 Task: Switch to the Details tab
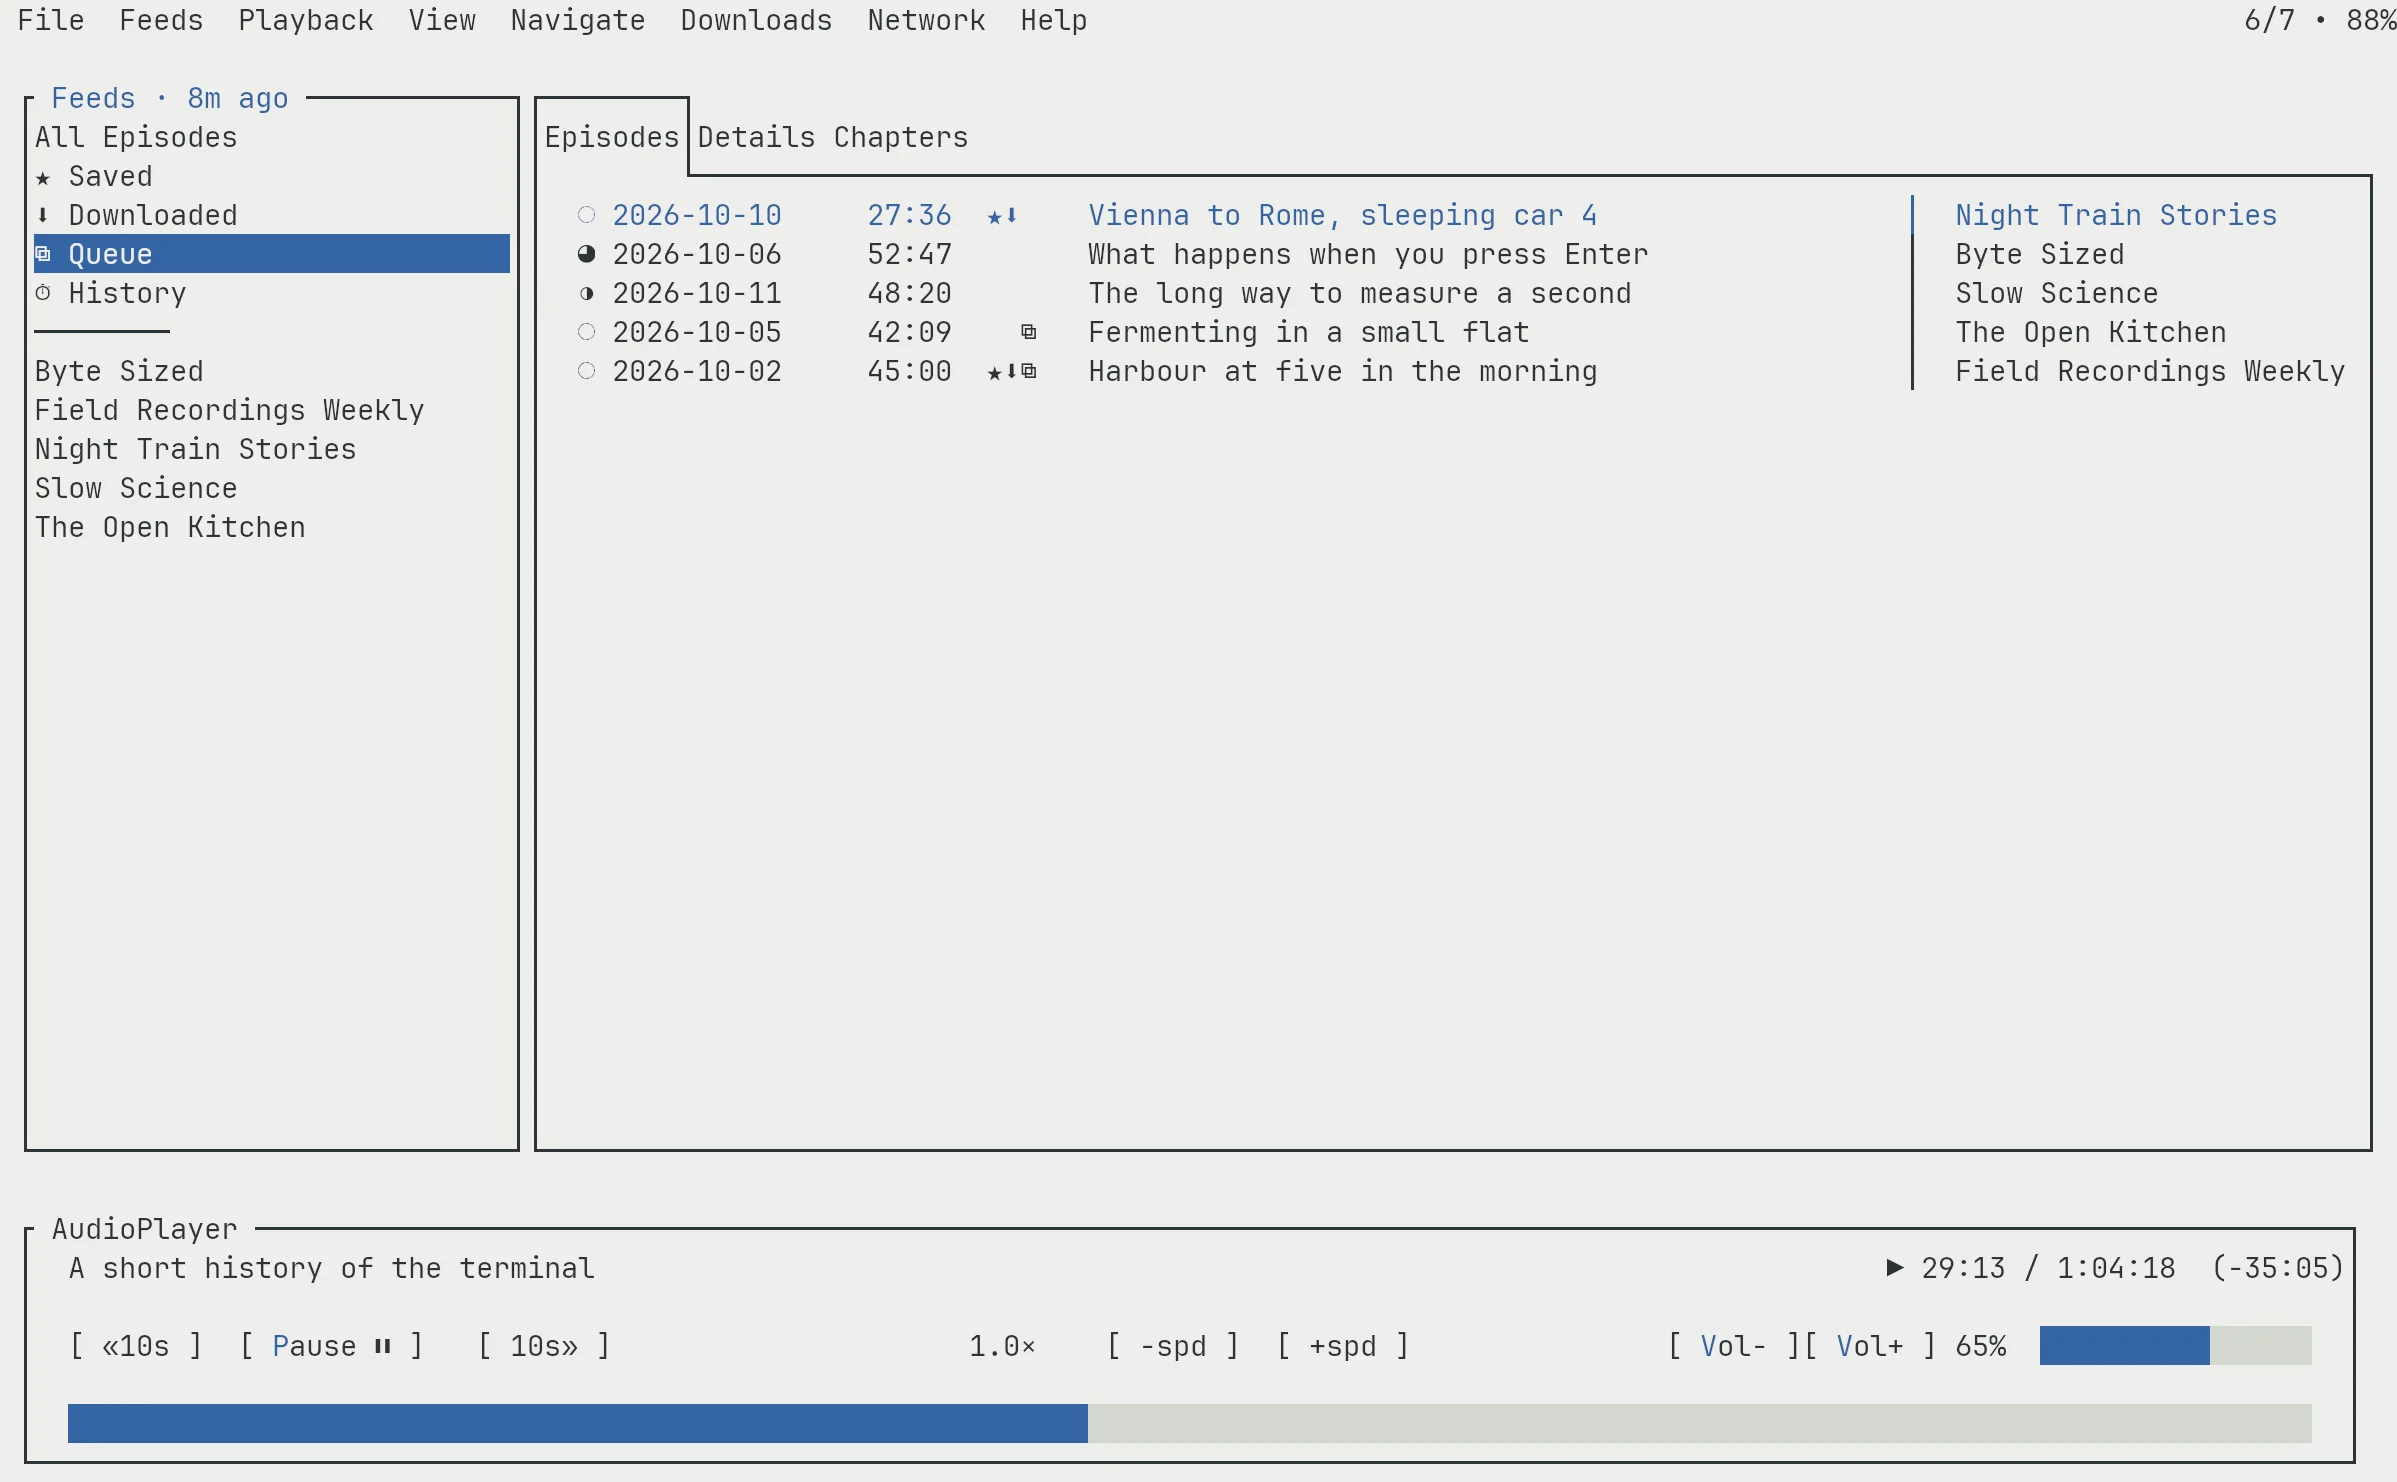[x=757, y=137]
